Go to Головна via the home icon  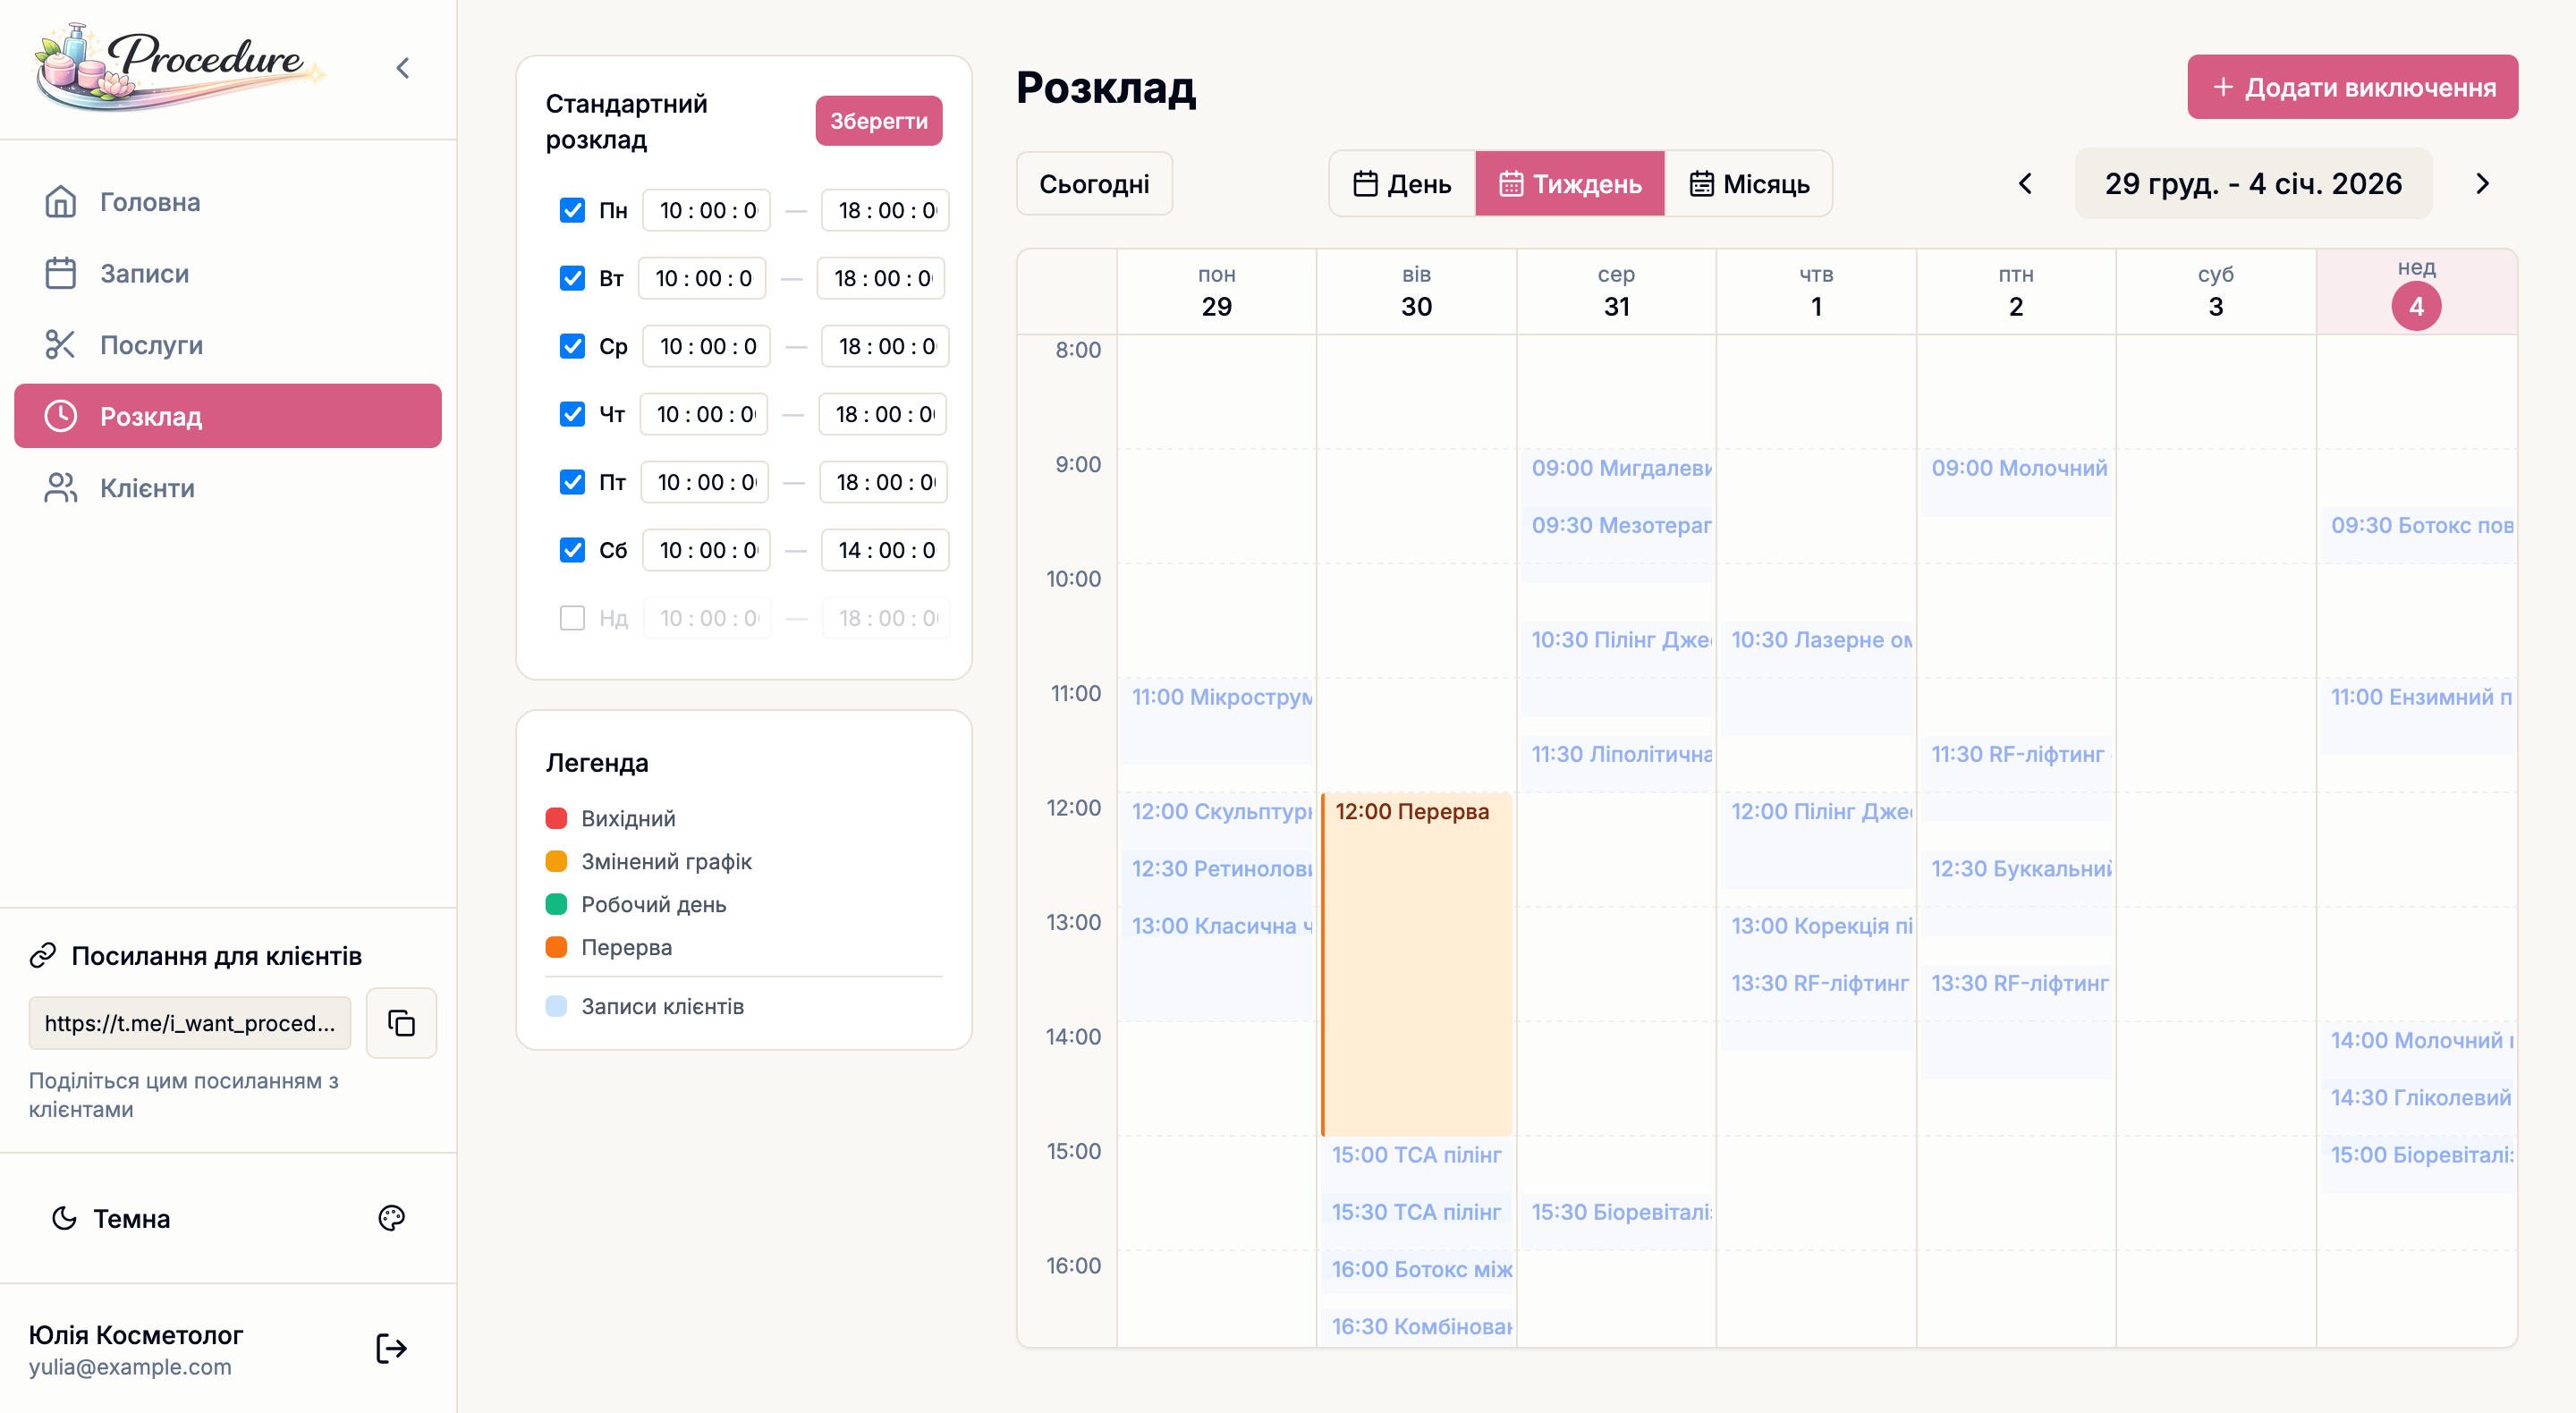point(60,202)
